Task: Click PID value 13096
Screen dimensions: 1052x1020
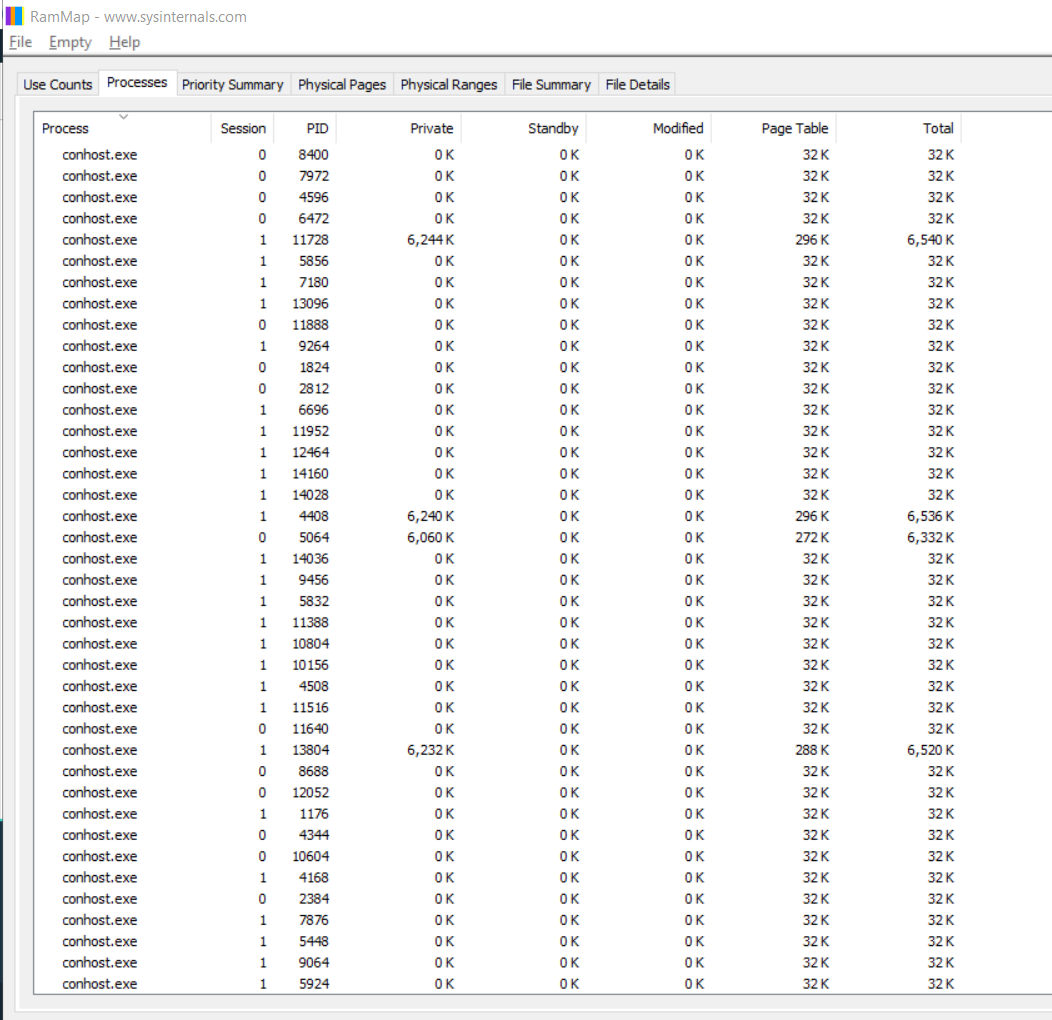Action: click(x=310, y=303)
